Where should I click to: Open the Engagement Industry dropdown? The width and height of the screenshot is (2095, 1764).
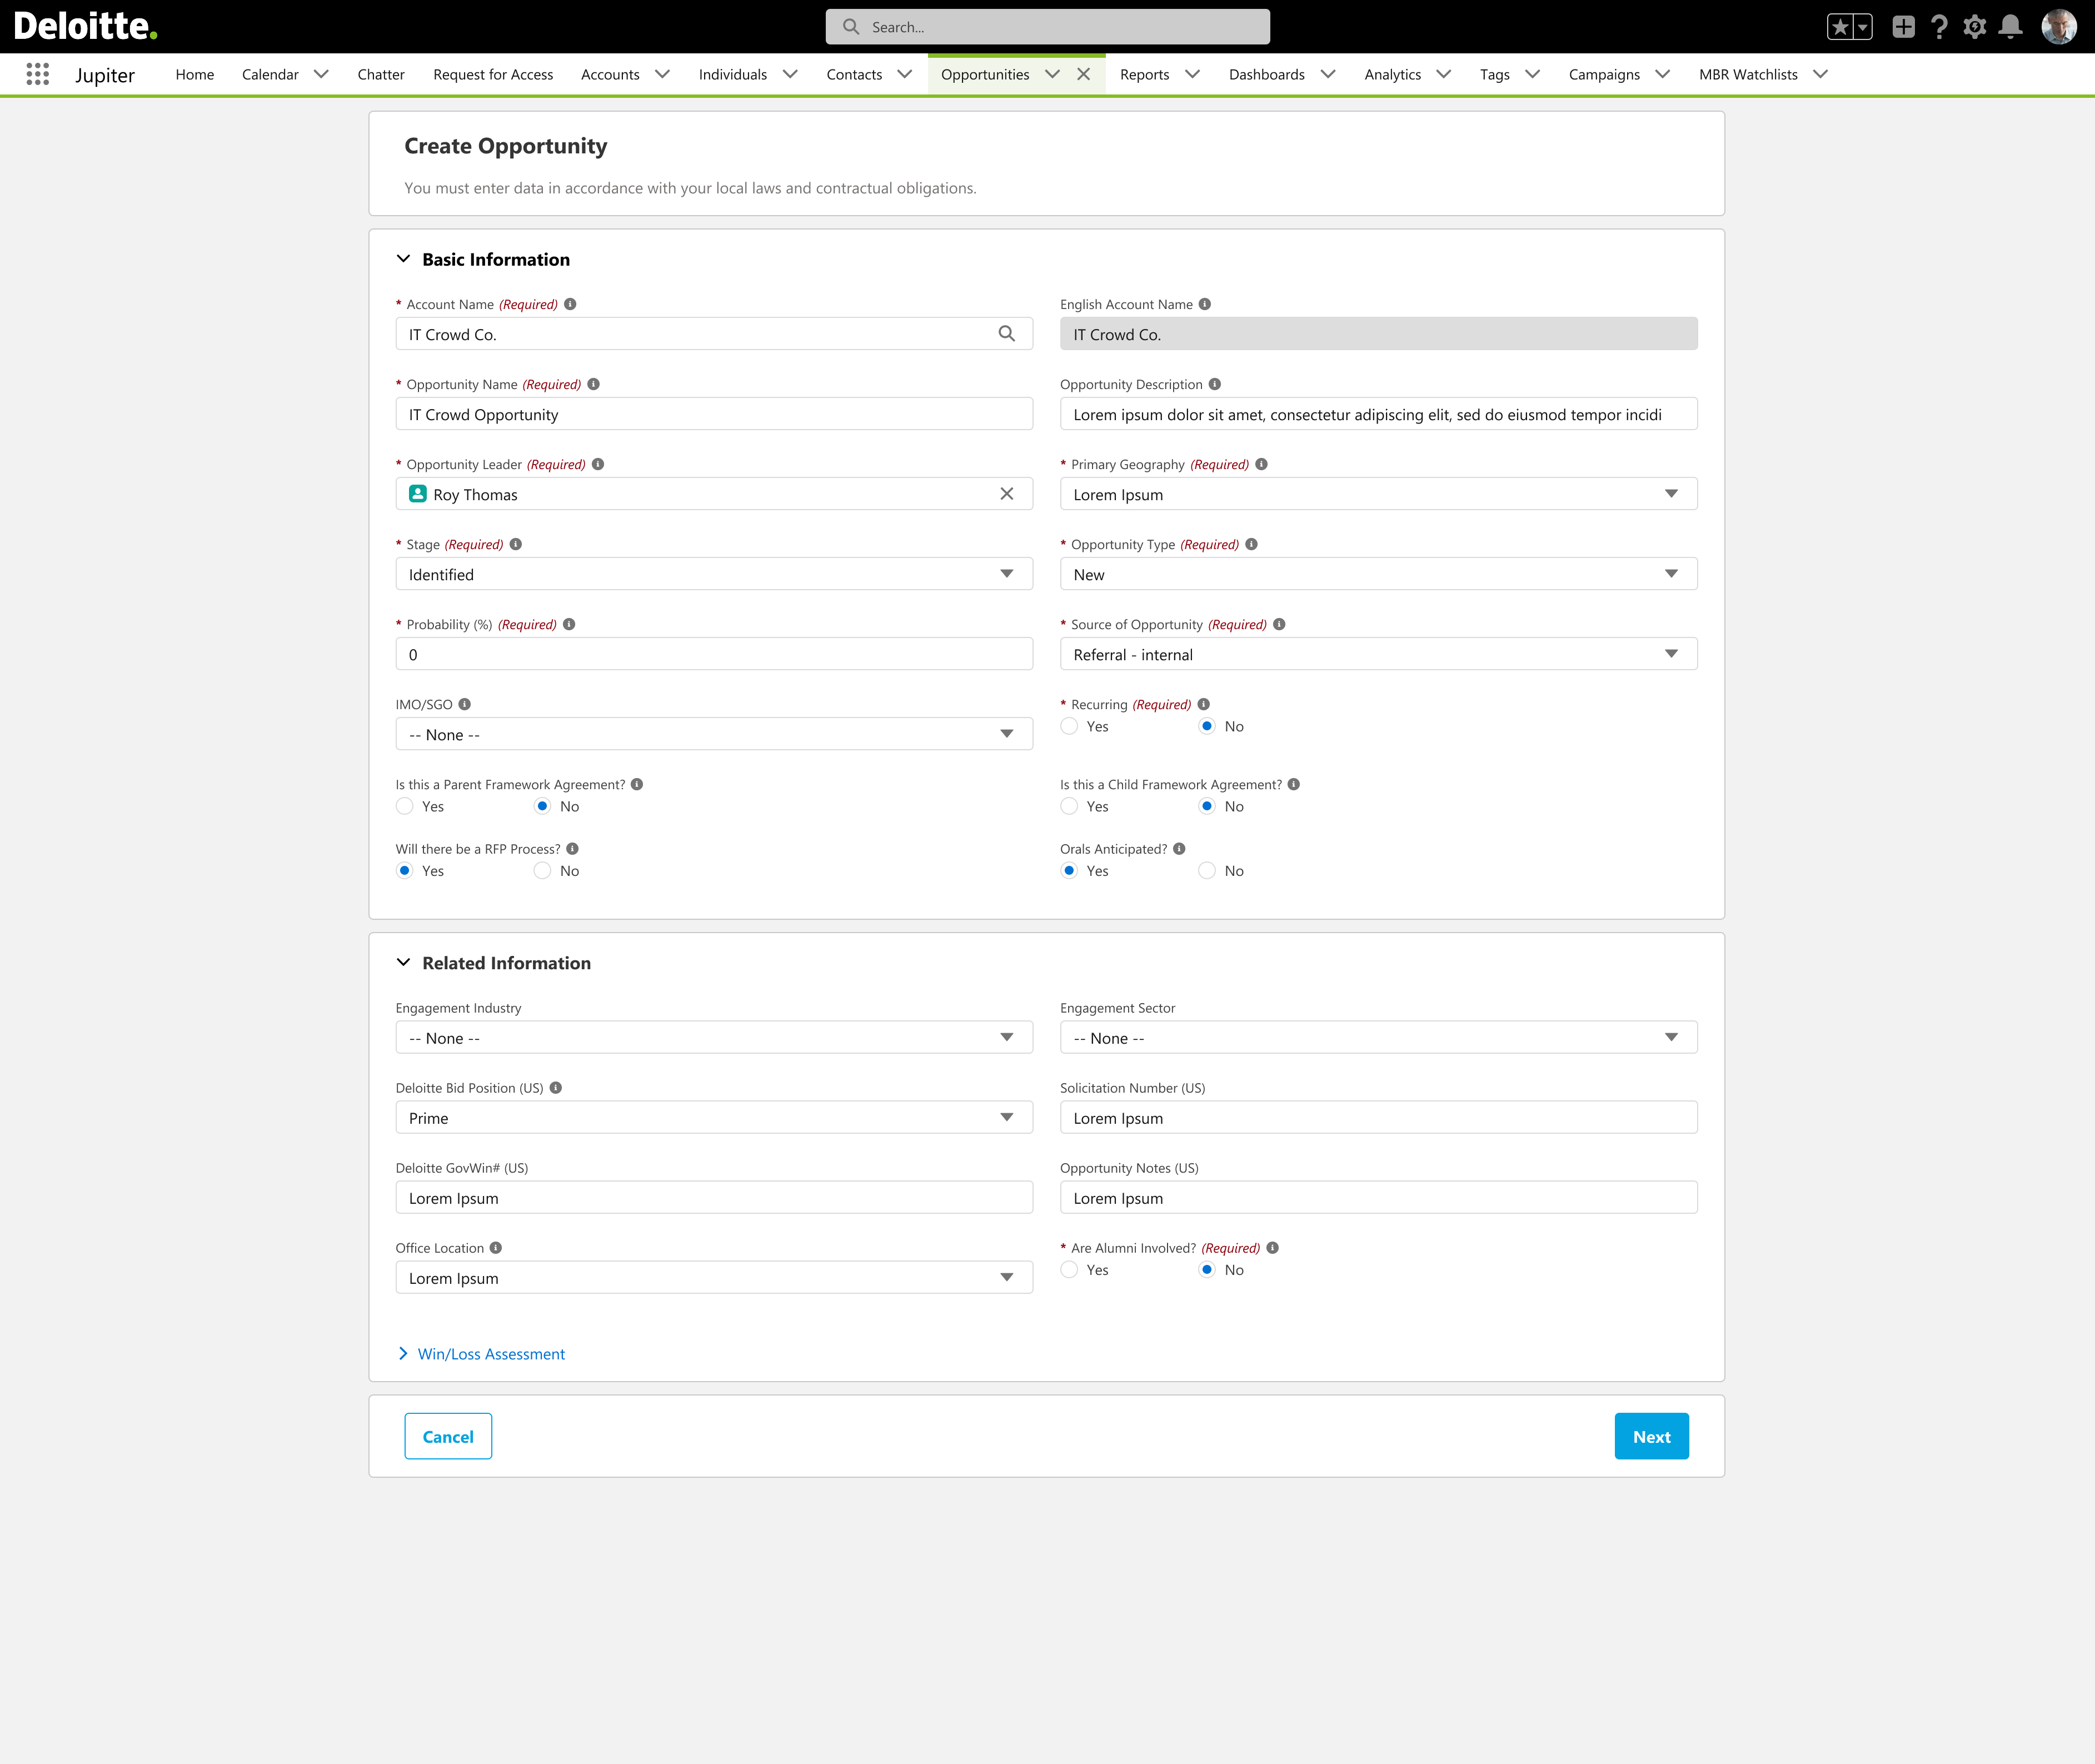tap(714, 1038)
